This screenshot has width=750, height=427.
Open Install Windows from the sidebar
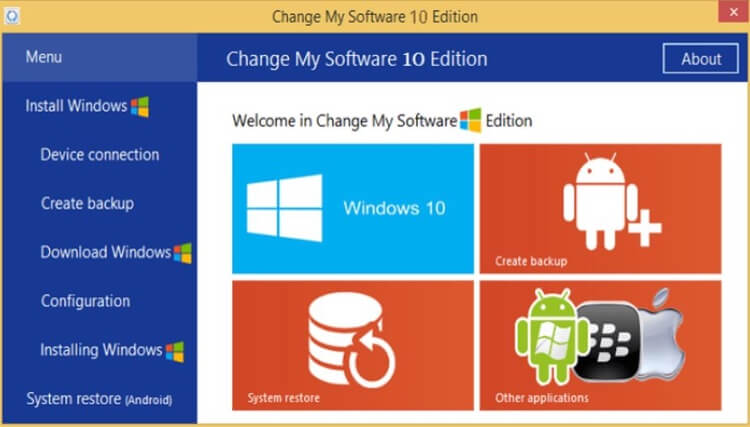tap(76, 106)
